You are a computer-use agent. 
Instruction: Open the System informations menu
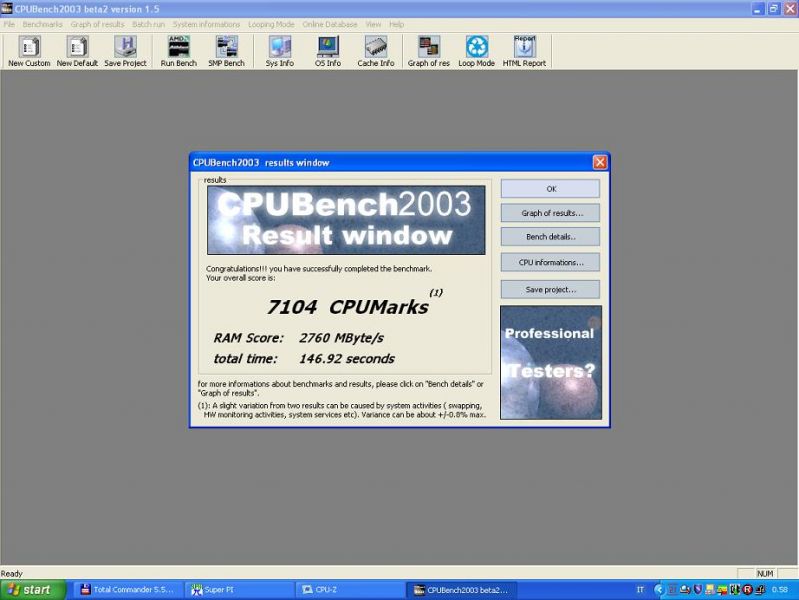click(206, 24)
